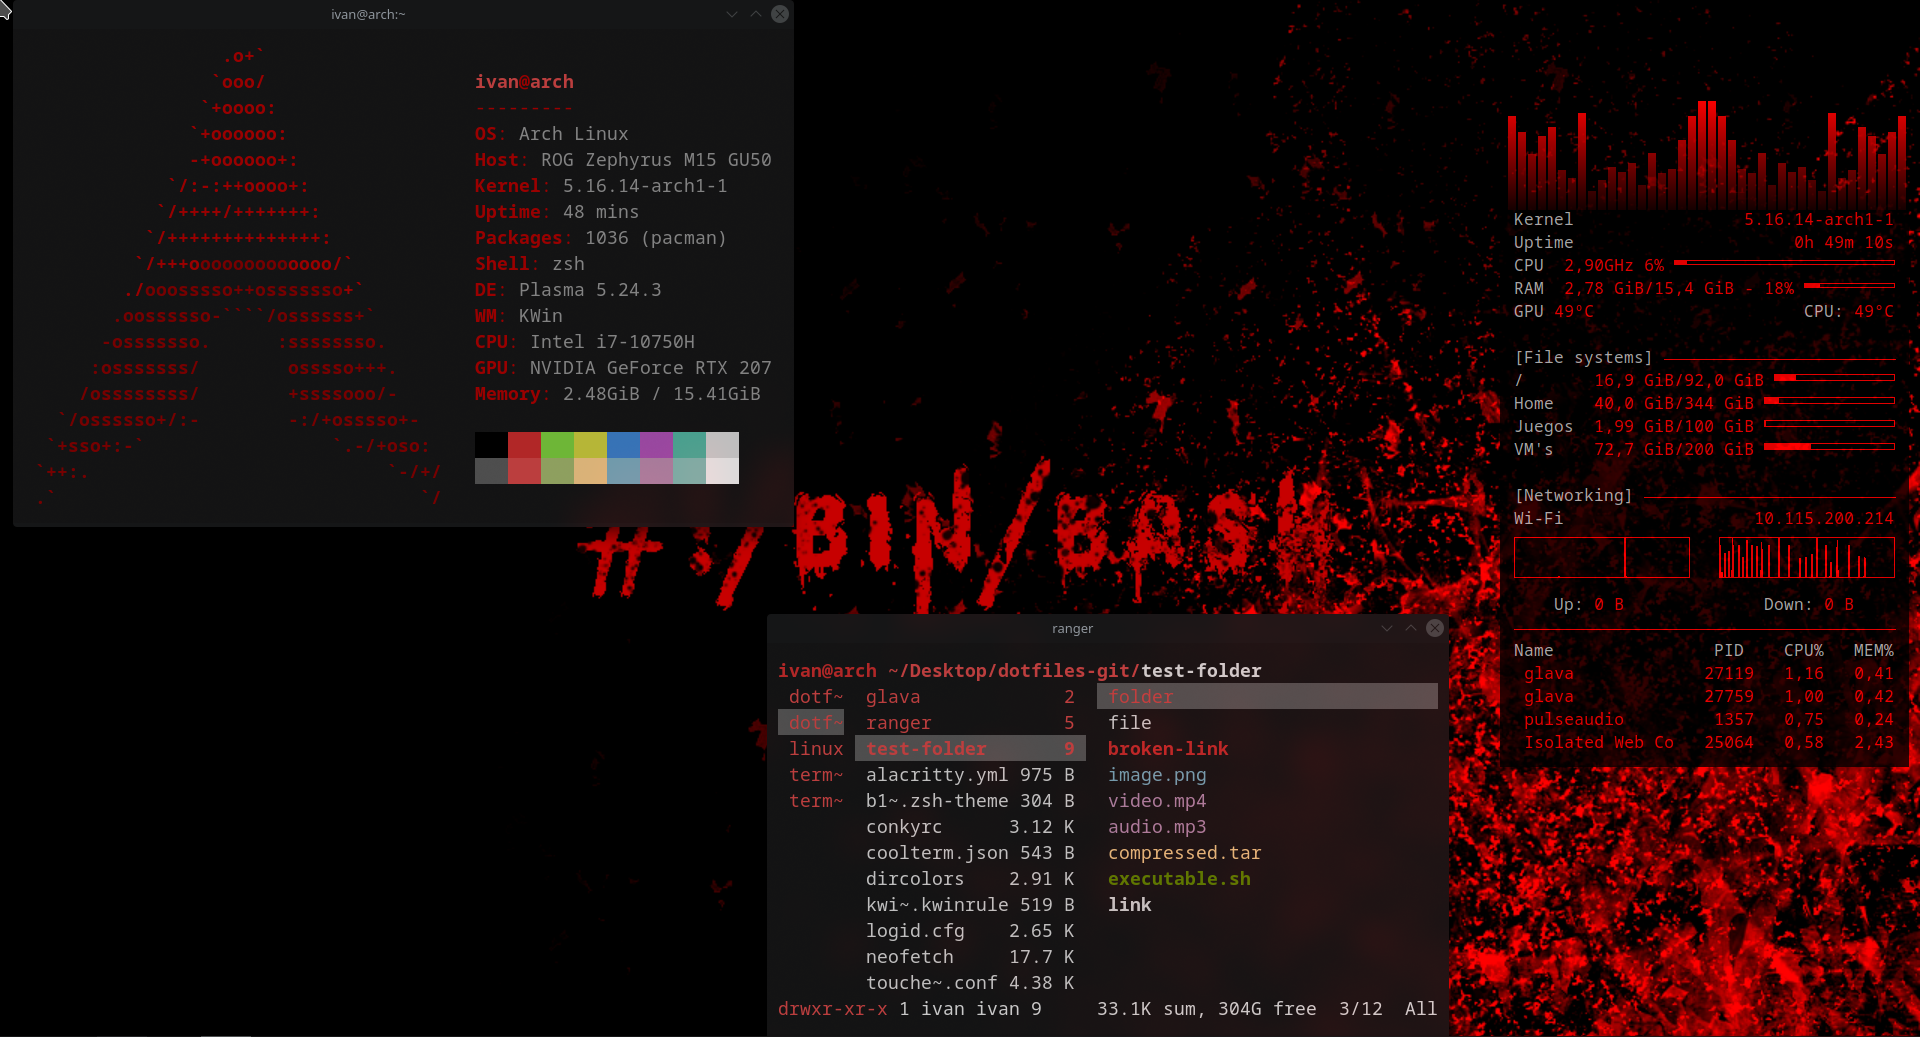Select highlighted 'test-folder' row in ranger
The image size is (1920, 1037).
(970, 749)
